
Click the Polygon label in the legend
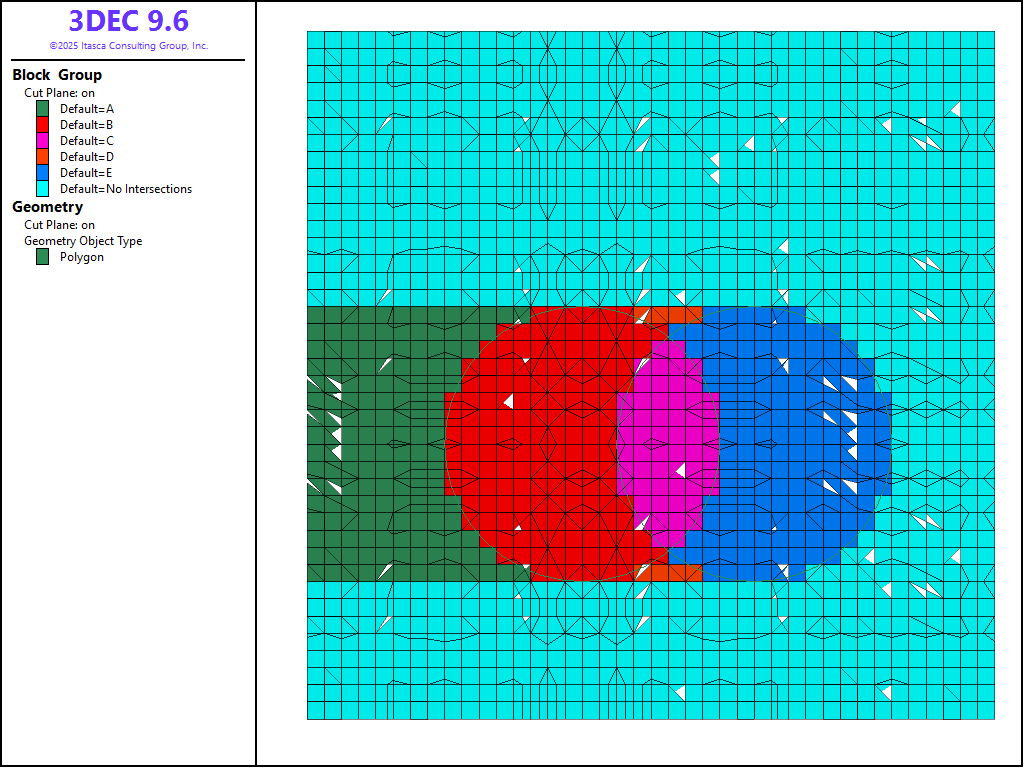pyautogui.click(x=82, y=257)
